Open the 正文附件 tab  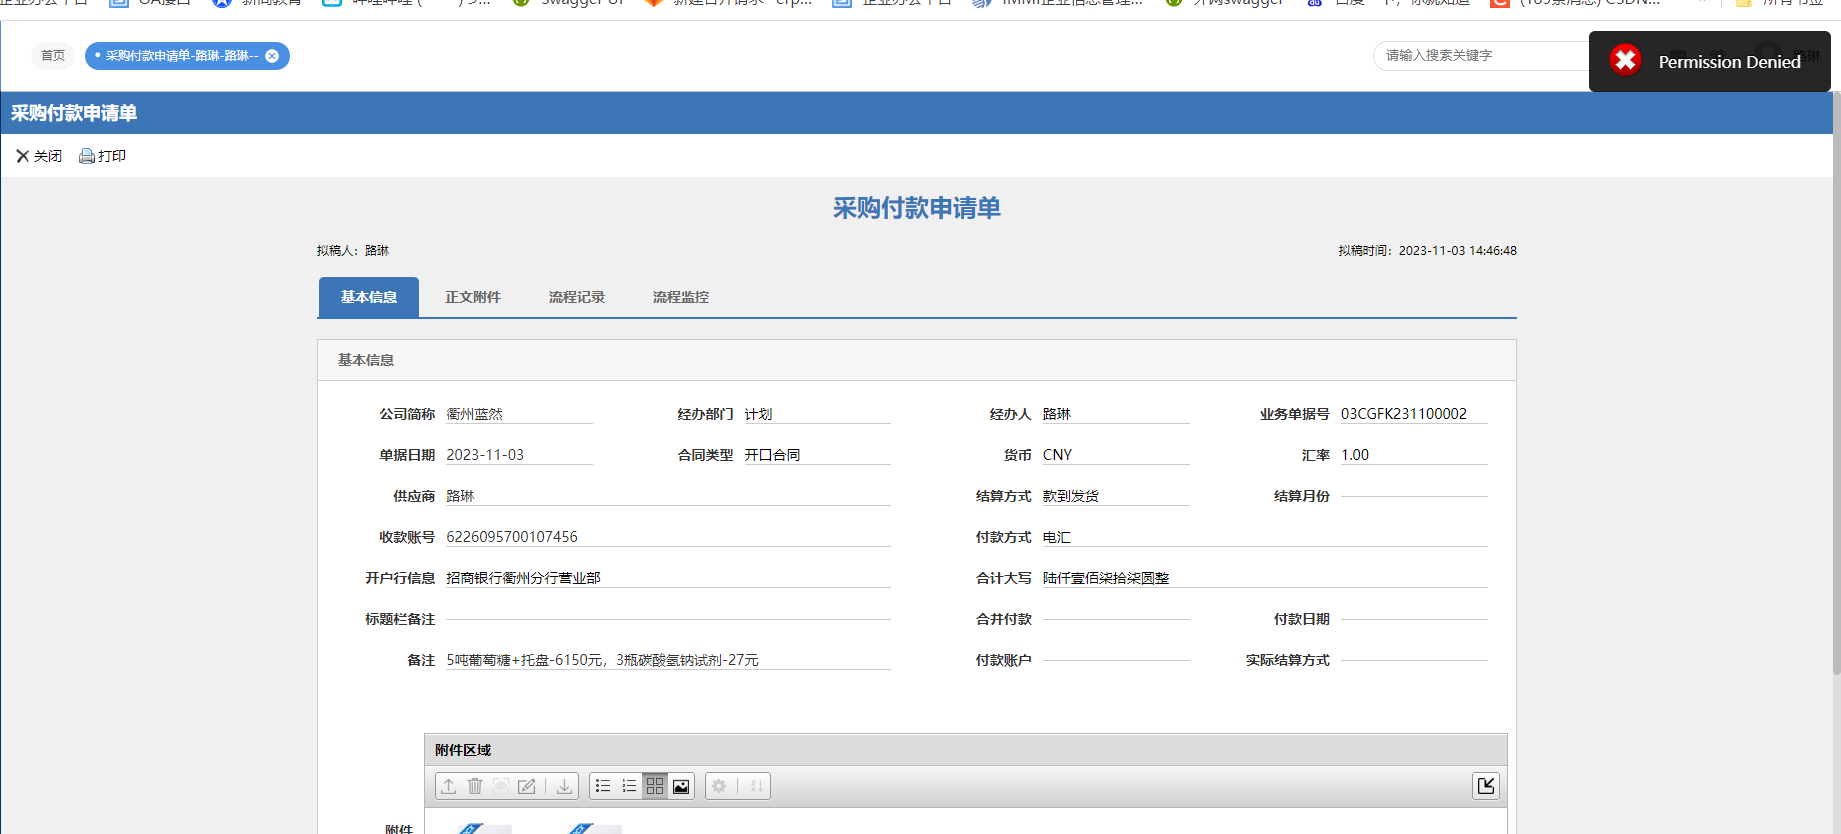click(x=473, y=297)
